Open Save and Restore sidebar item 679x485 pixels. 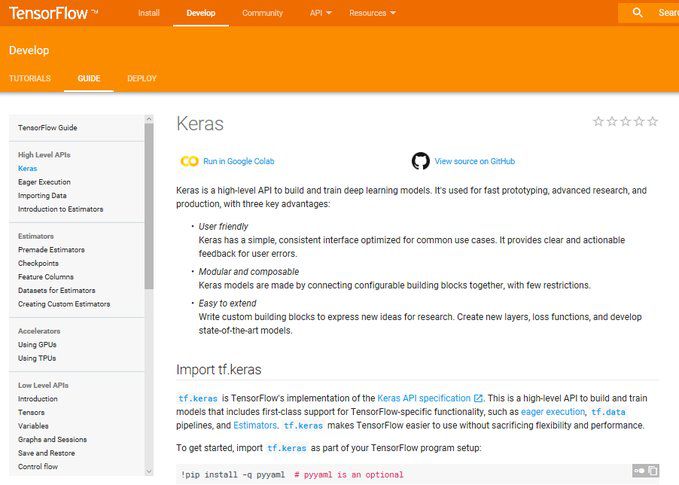pos(46,453)
